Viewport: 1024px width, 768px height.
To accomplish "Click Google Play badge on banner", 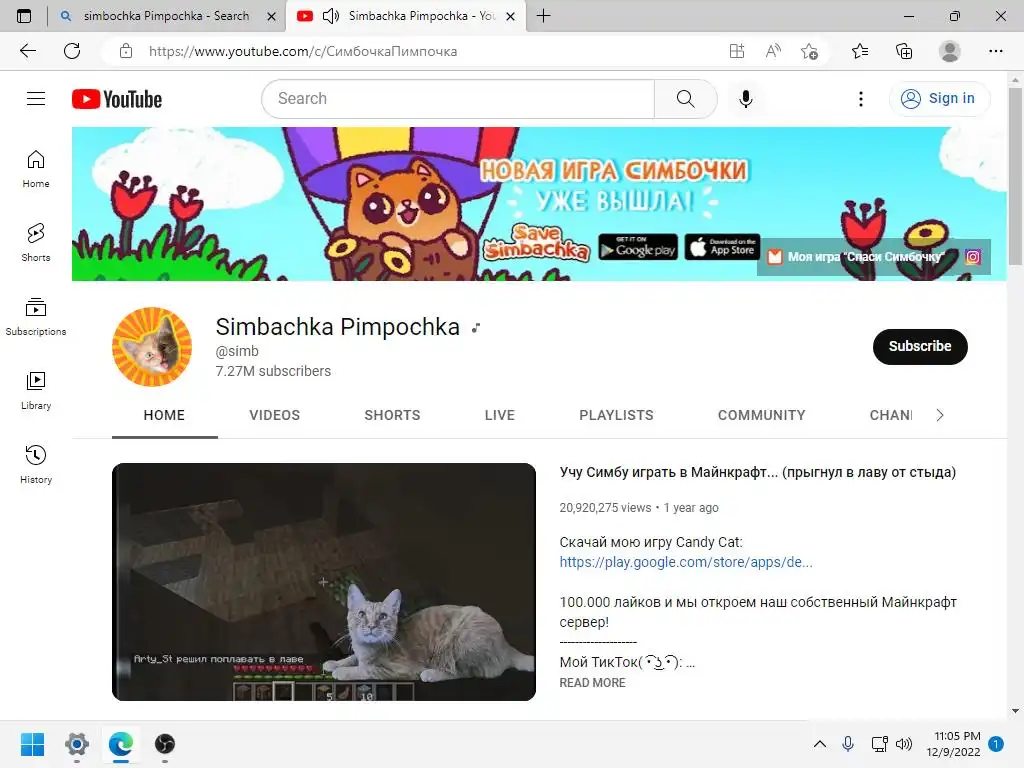I will point(638,247).
